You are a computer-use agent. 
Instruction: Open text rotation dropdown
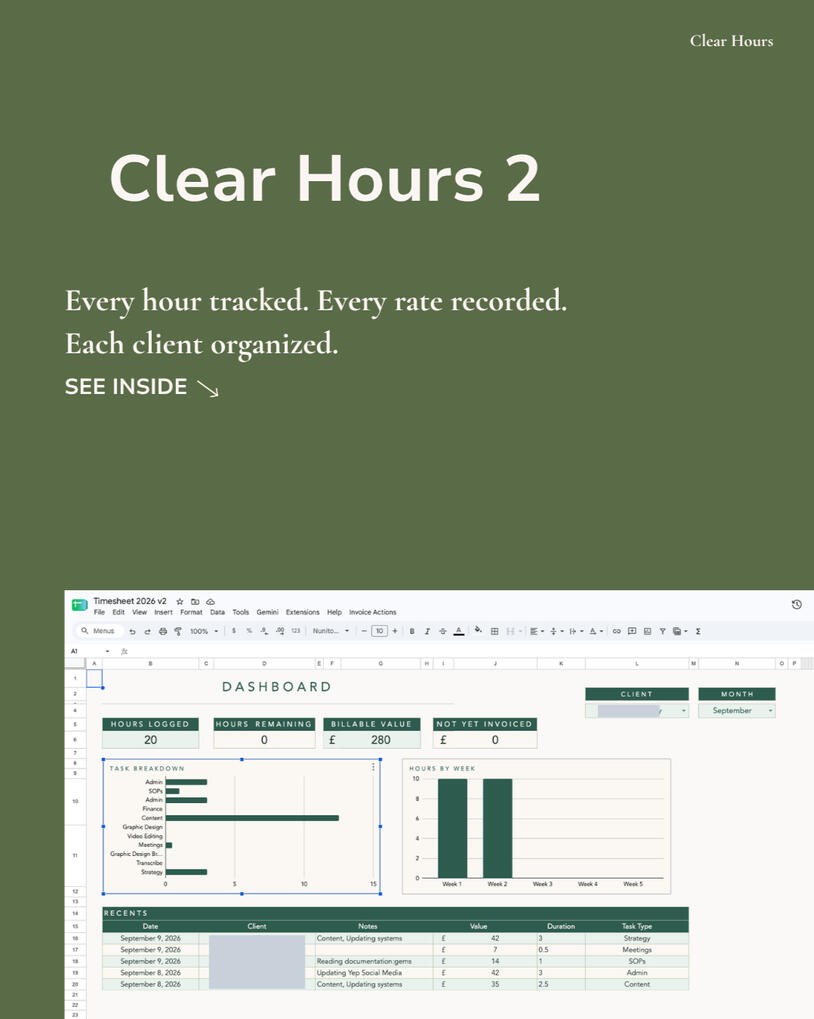click(596, 631)
